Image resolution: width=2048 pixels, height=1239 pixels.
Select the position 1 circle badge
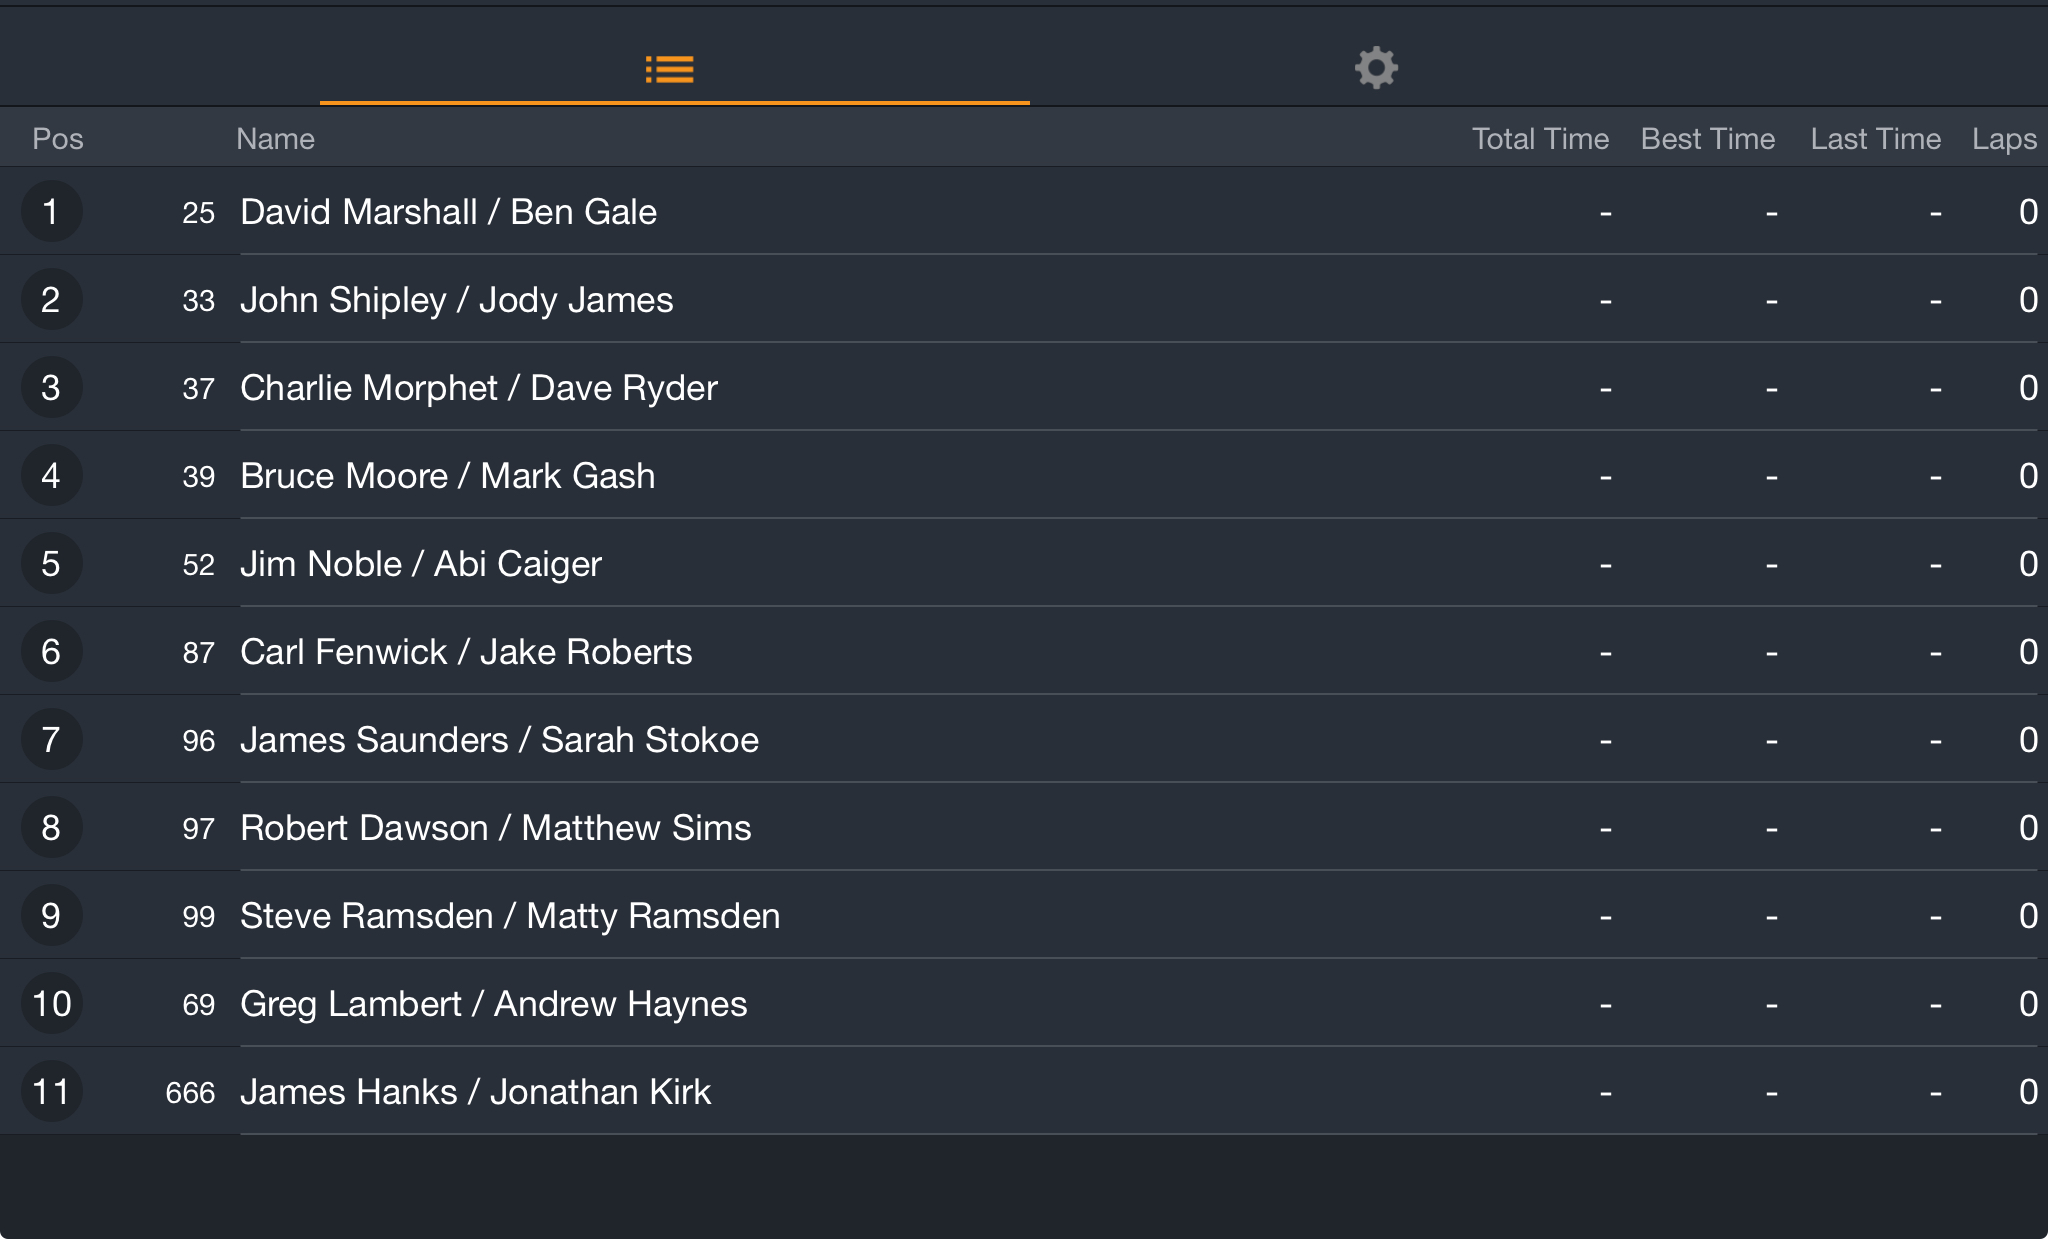[x=51, y=211]
